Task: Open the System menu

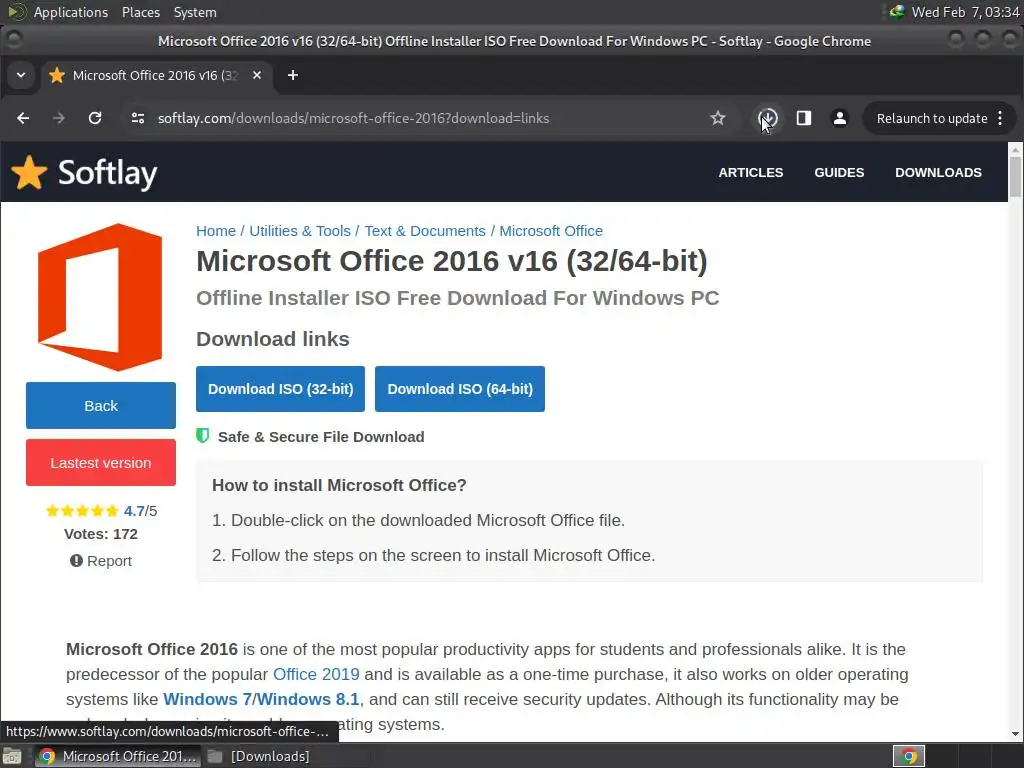Action: coord(195,12)
